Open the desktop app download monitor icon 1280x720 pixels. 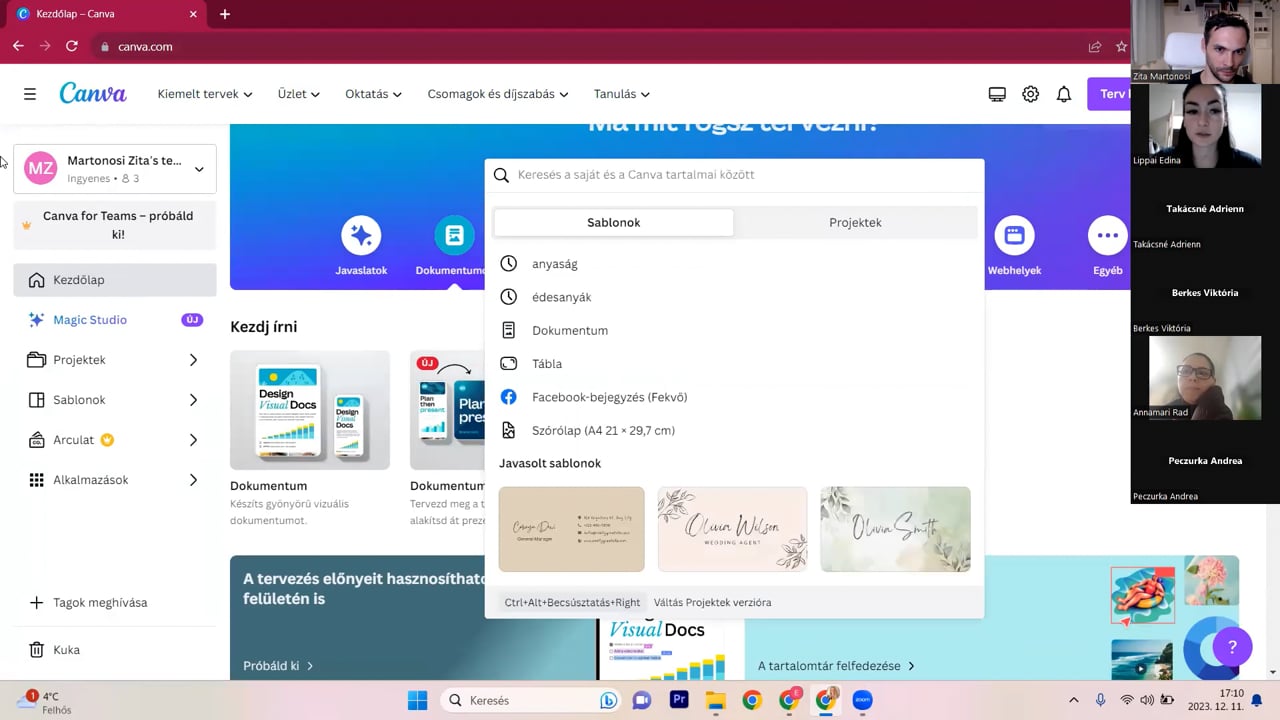point(997,94)
